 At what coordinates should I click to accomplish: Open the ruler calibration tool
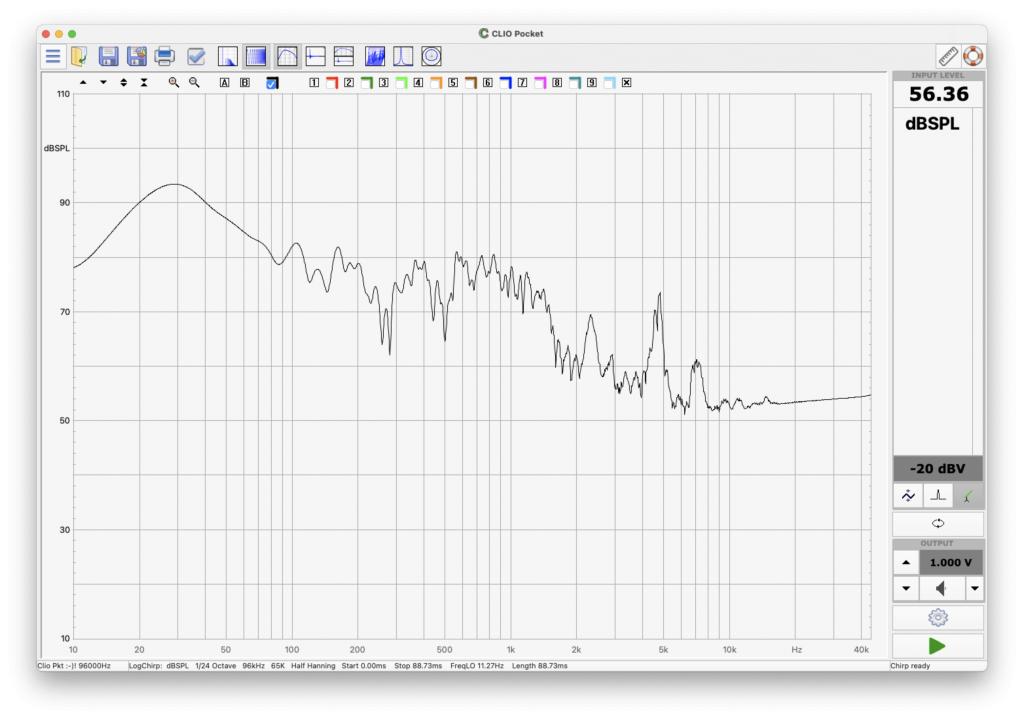pos(948,56)
